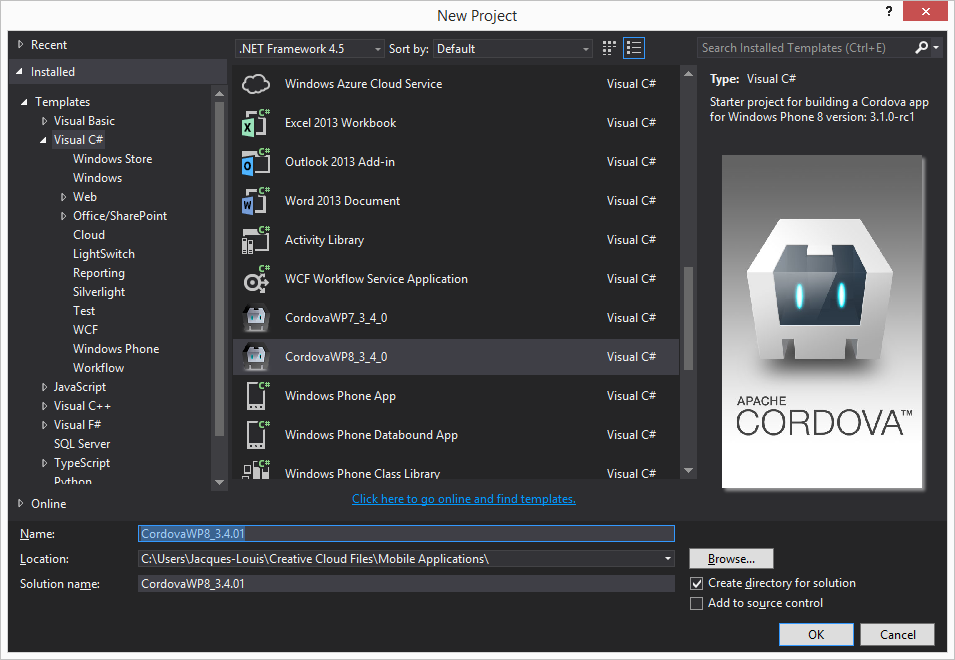Expand the Visual F# node arrow
Screen dimensions: 955x660
pos(44,425)
